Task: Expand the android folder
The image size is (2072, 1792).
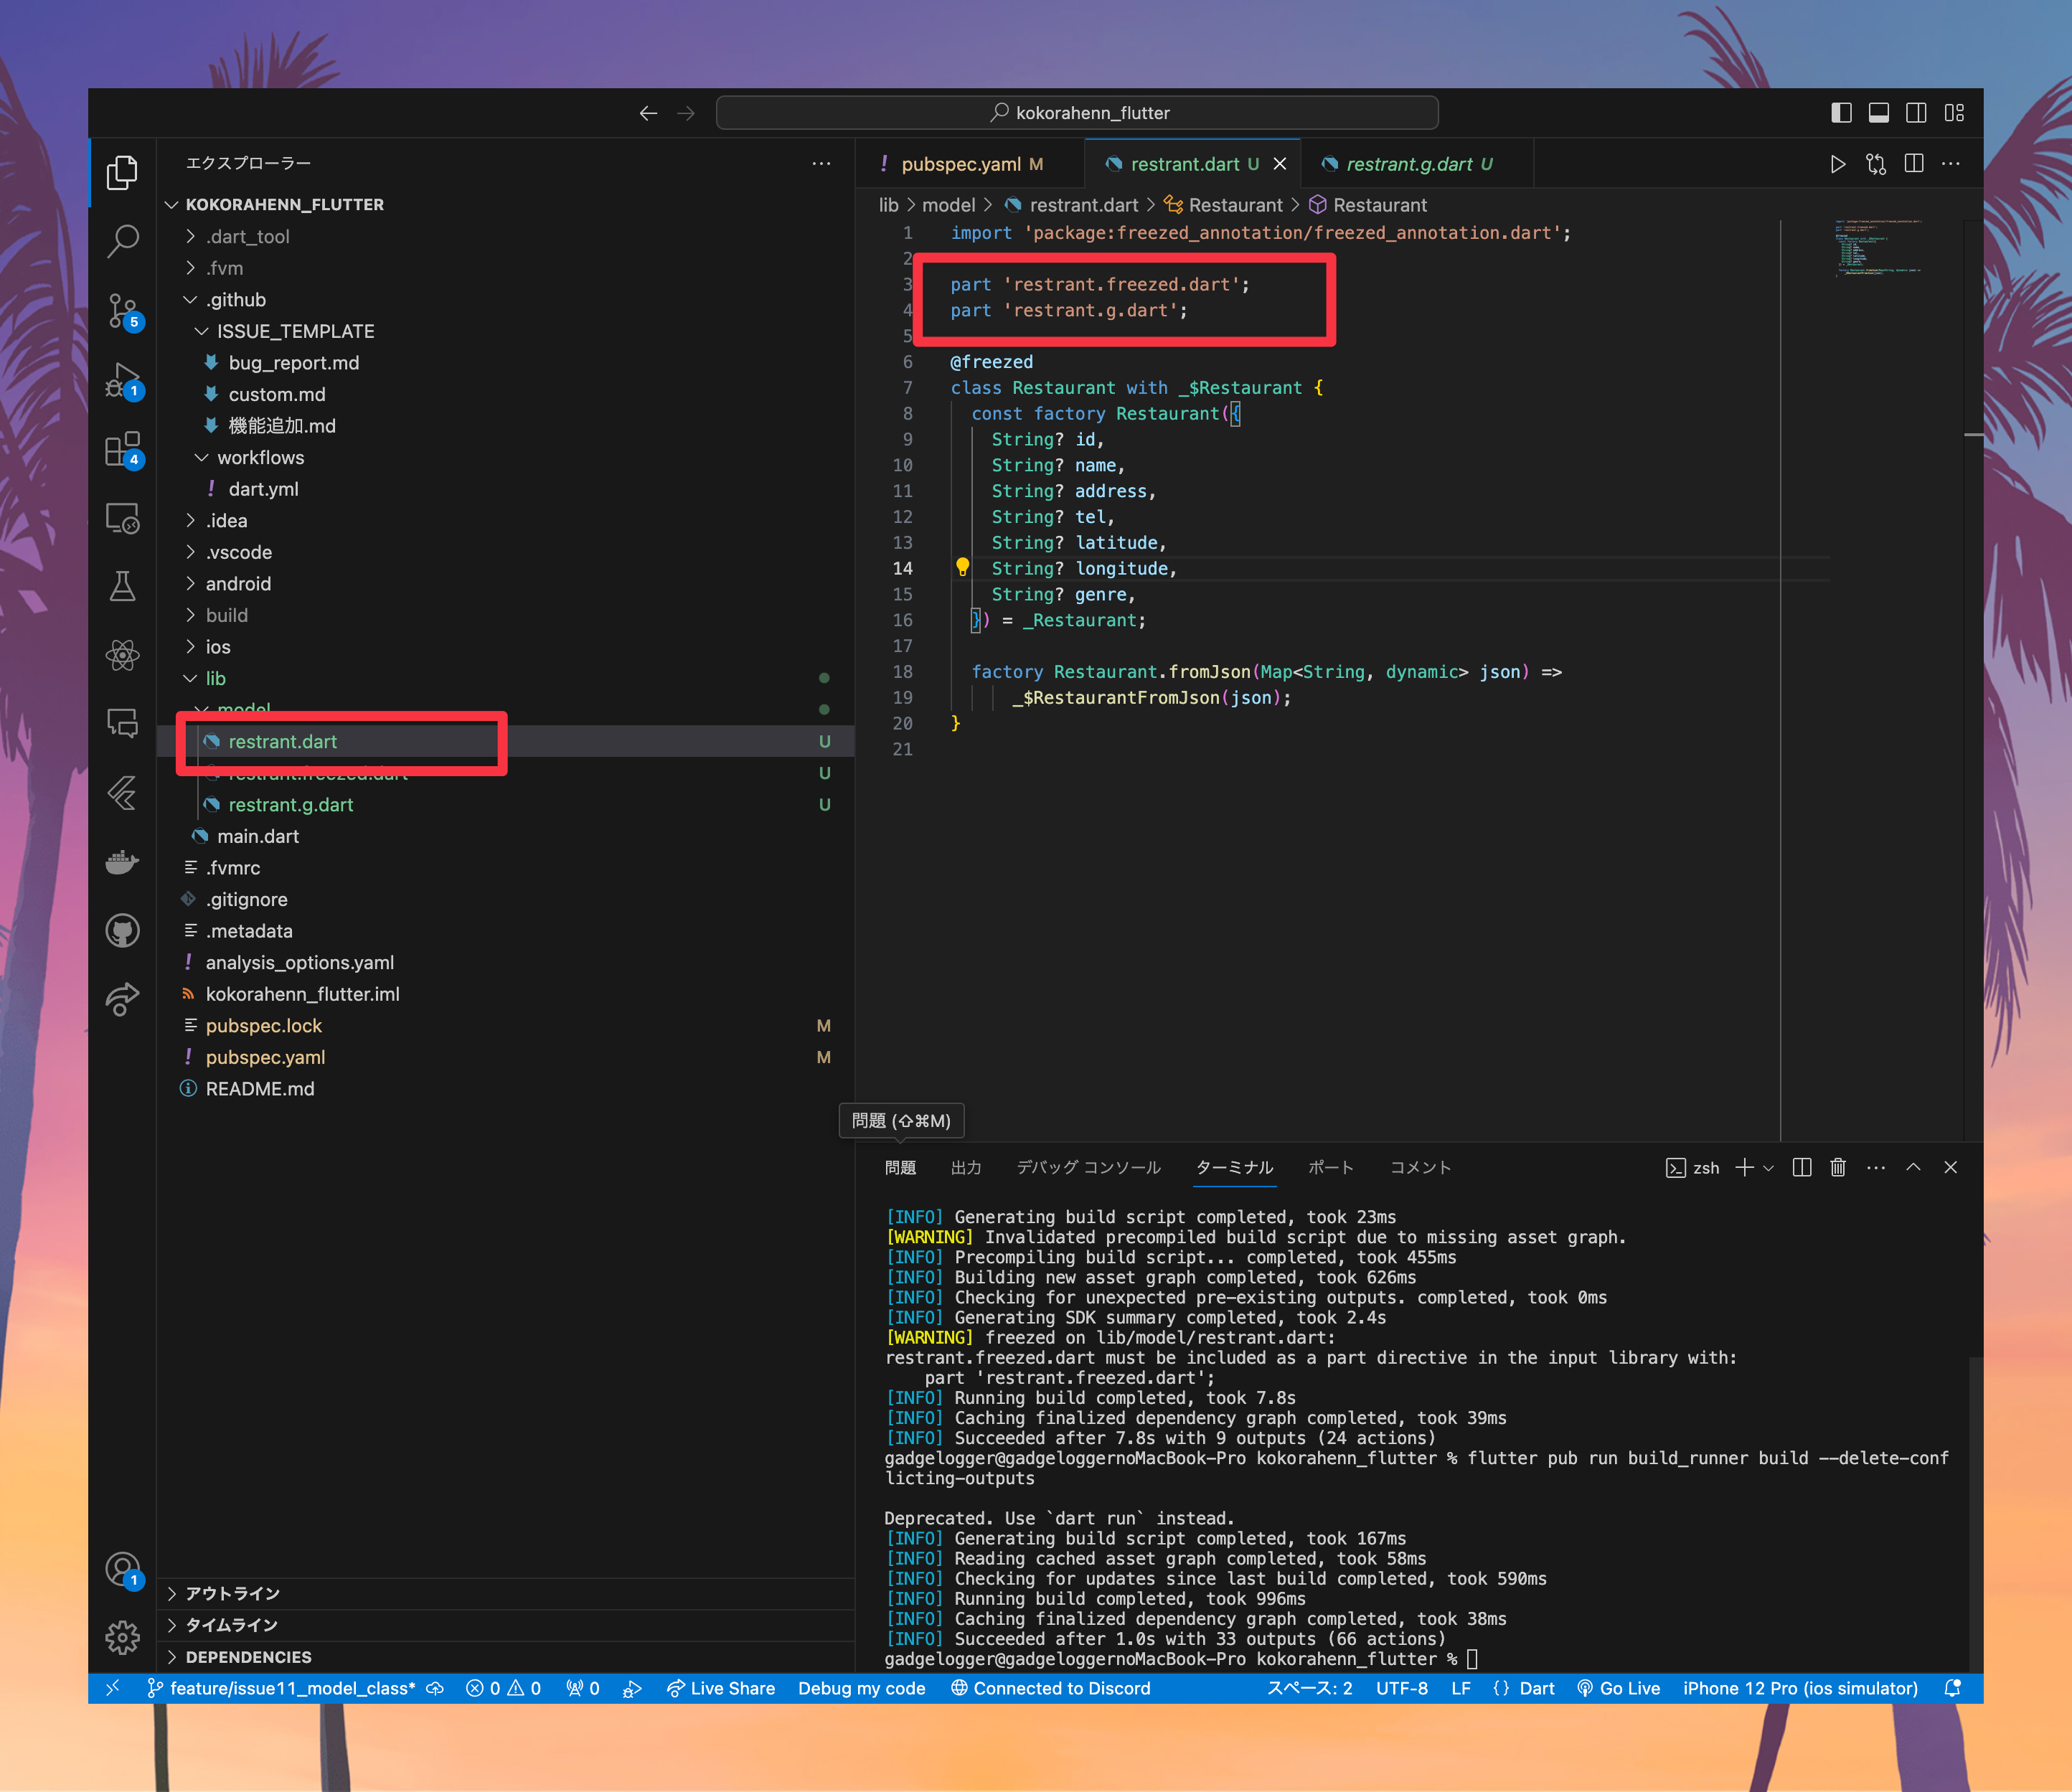Action: coord(238,584)
